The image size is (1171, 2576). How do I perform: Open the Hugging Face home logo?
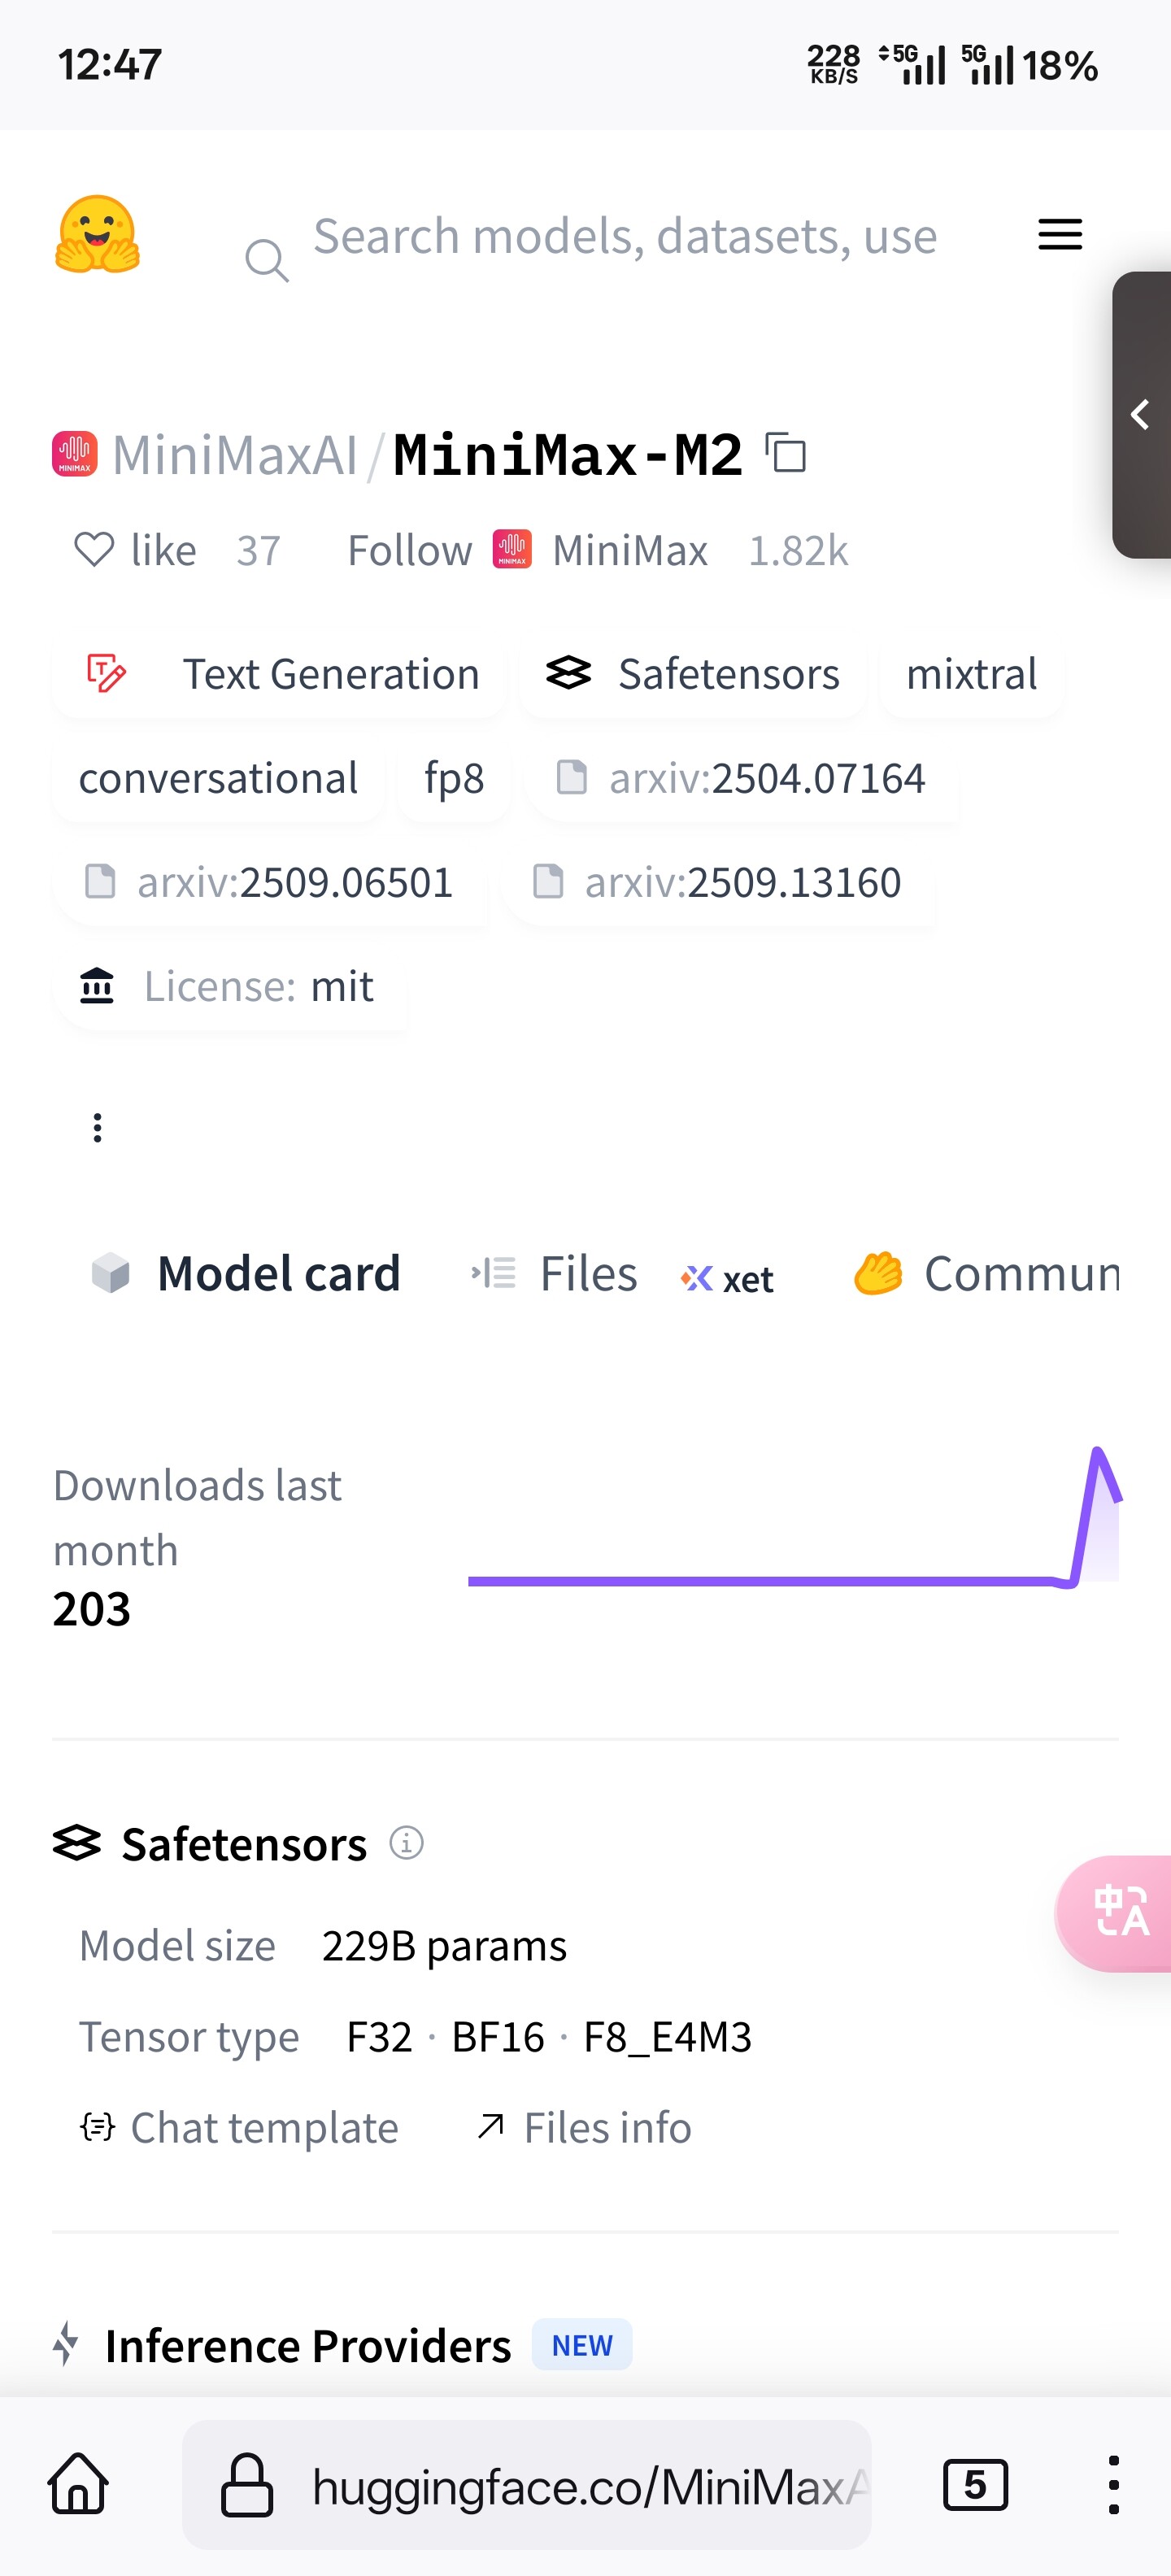coord(97,235)
